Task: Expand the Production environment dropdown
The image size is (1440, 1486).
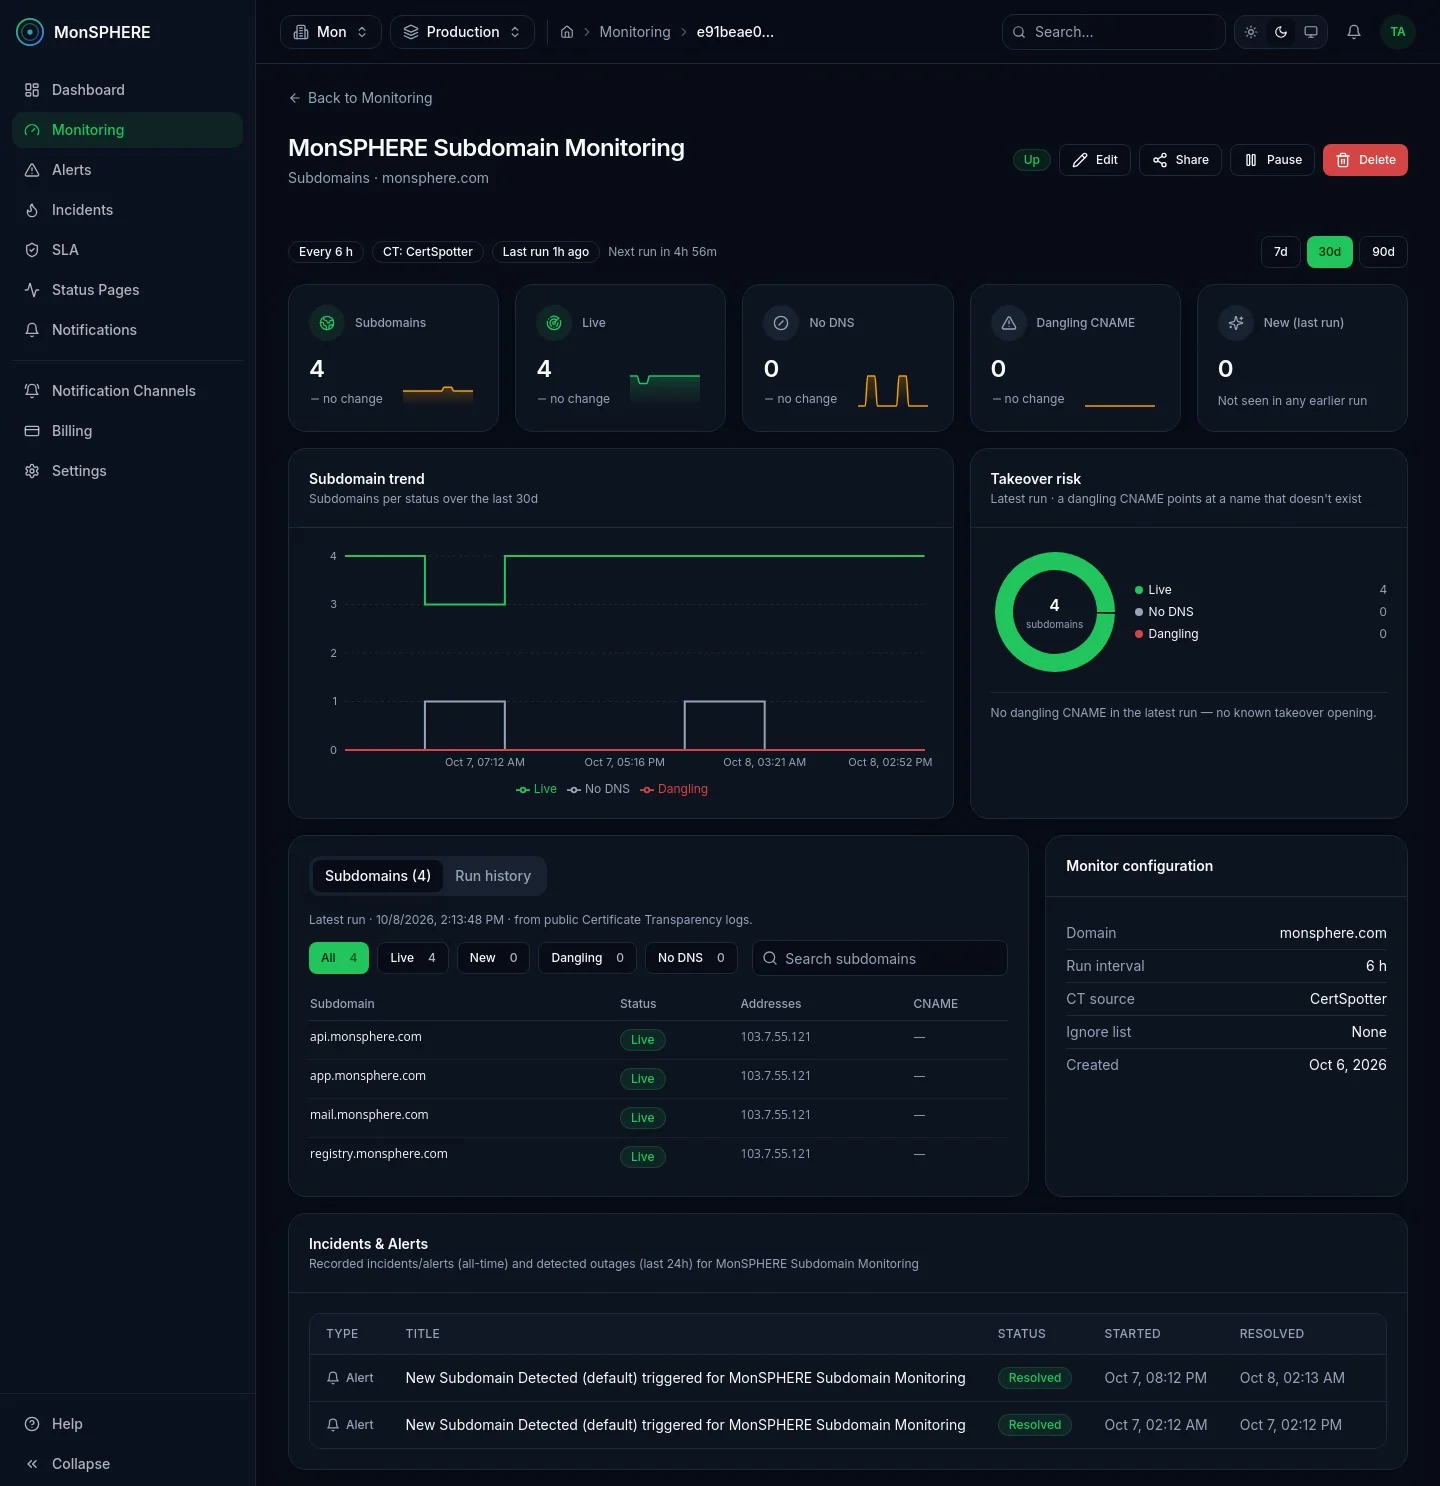Action: [462, 32]
